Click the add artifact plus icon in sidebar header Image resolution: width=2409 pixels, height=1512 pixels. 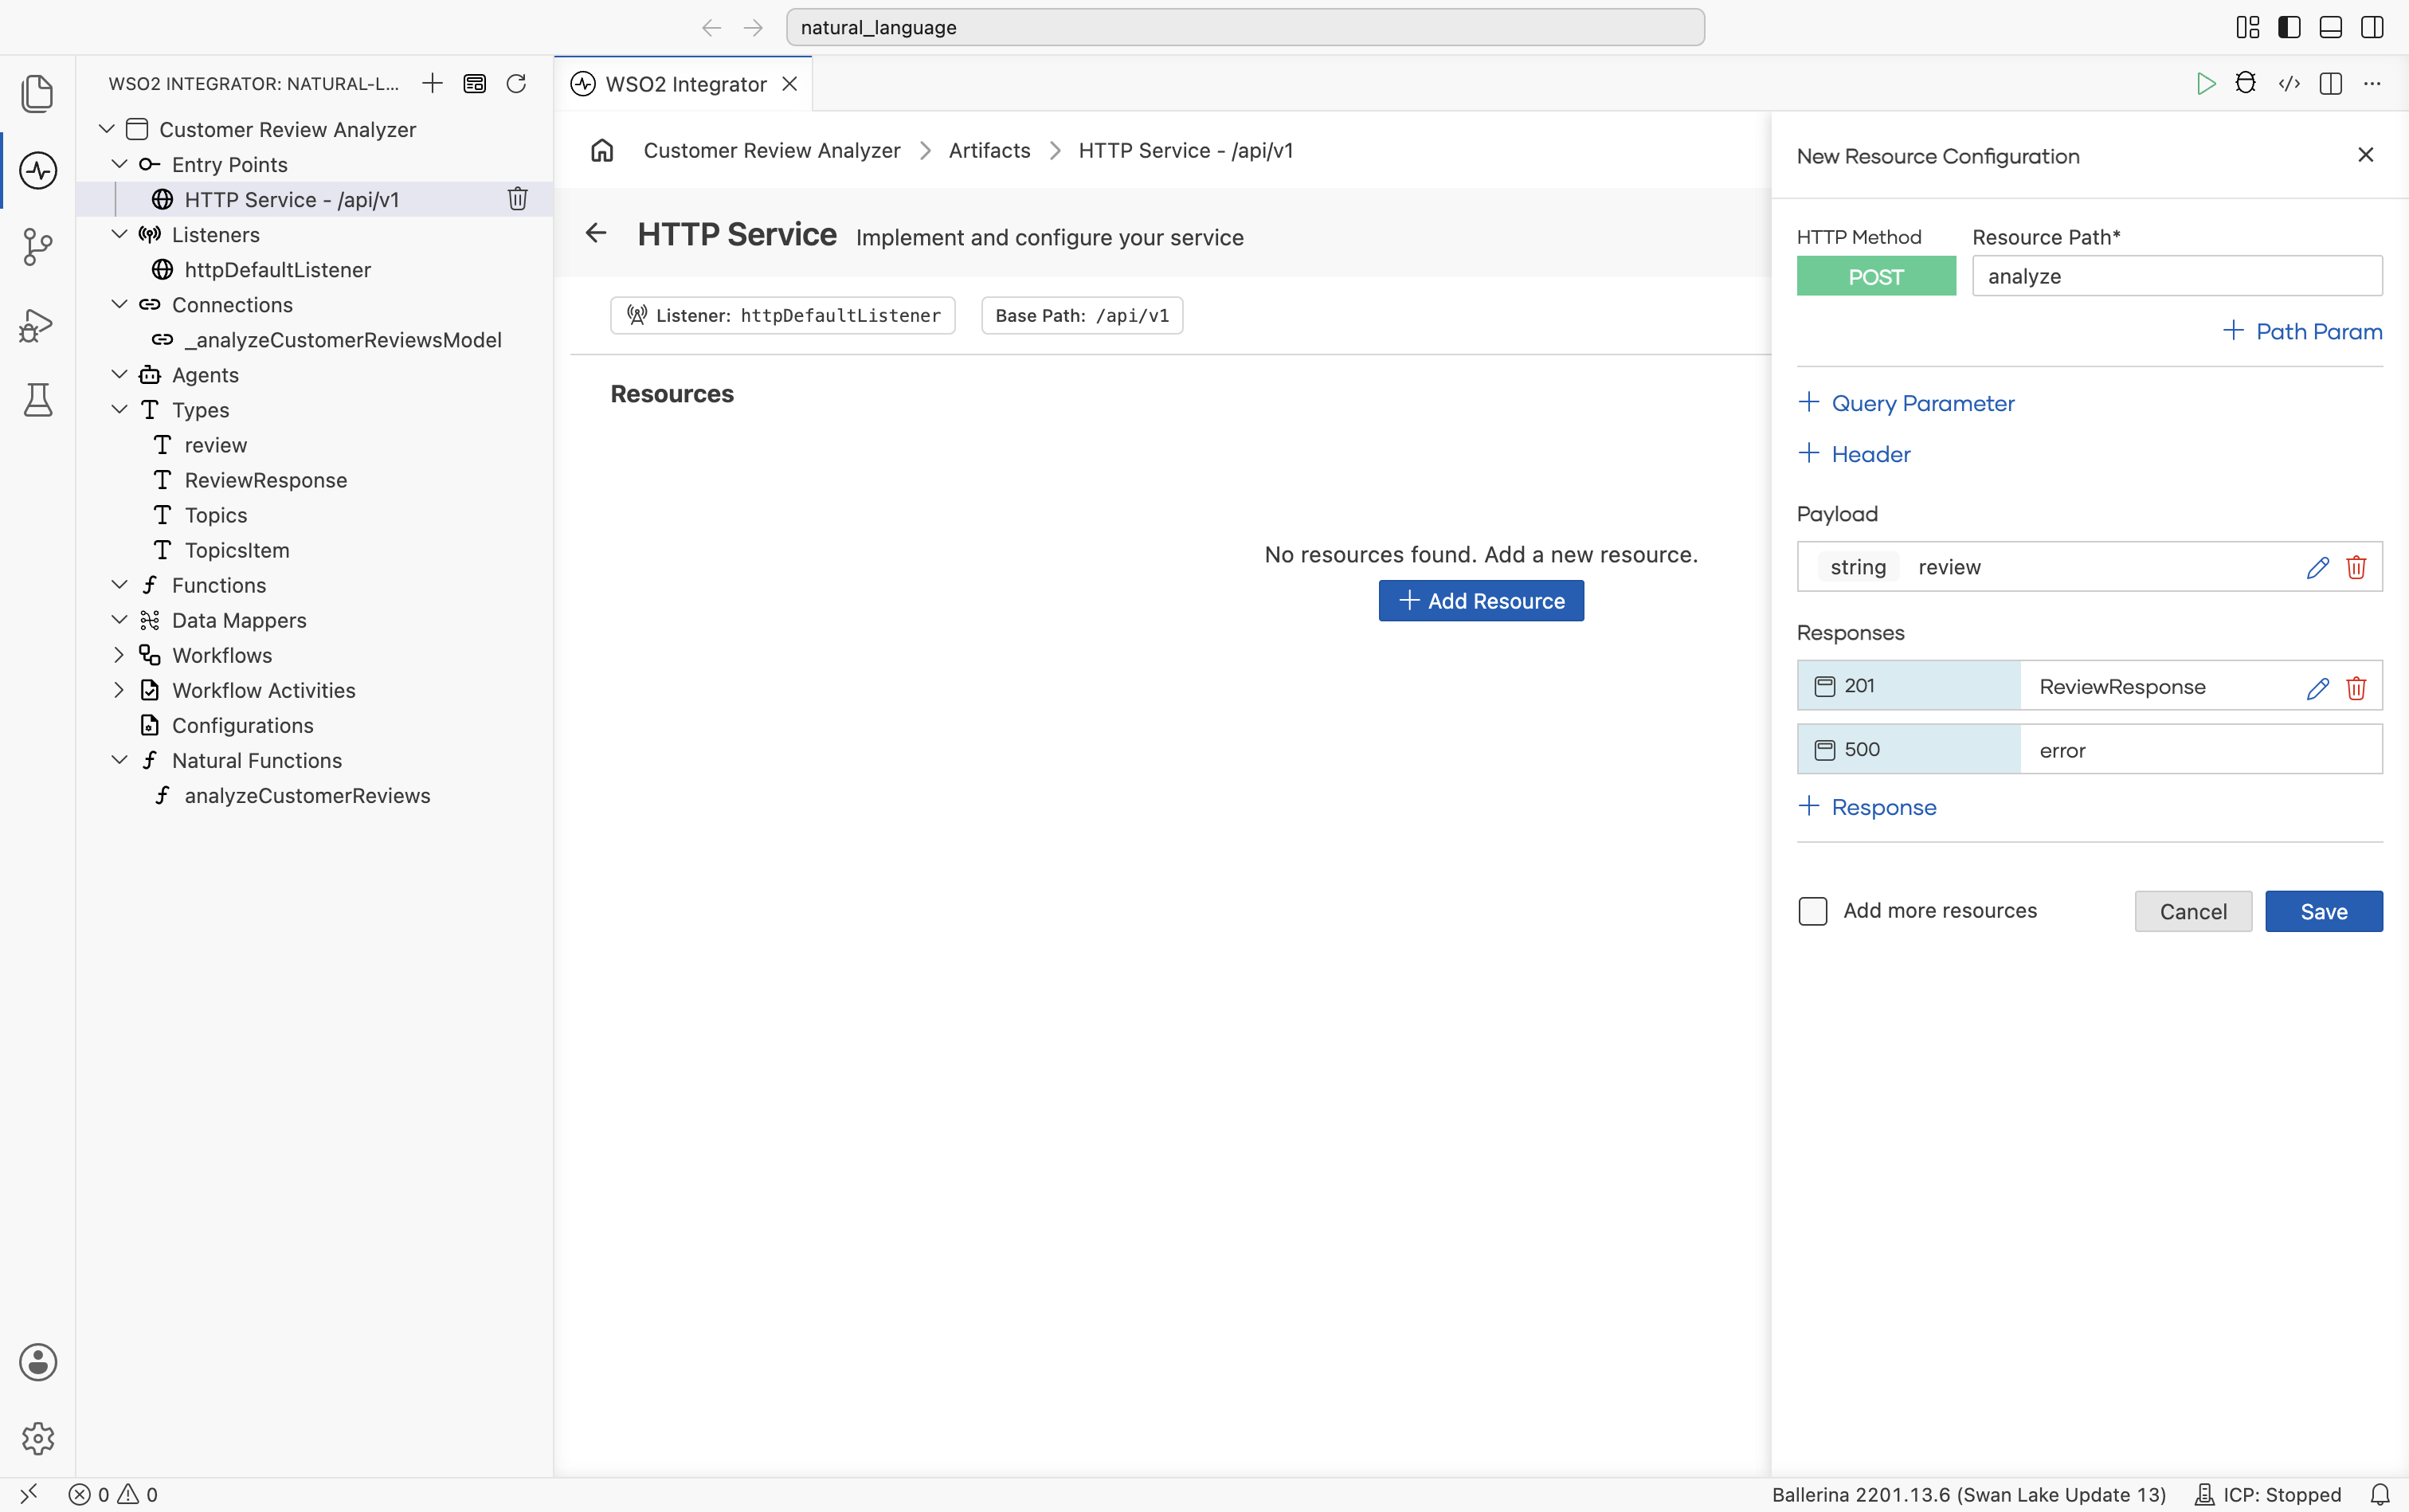tap(432, 83)
